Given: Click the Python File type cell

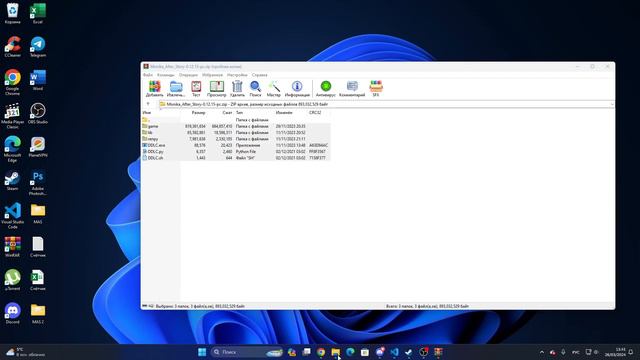Looking at the screenshot, I should pyautogui.click(x=246, y=151).
